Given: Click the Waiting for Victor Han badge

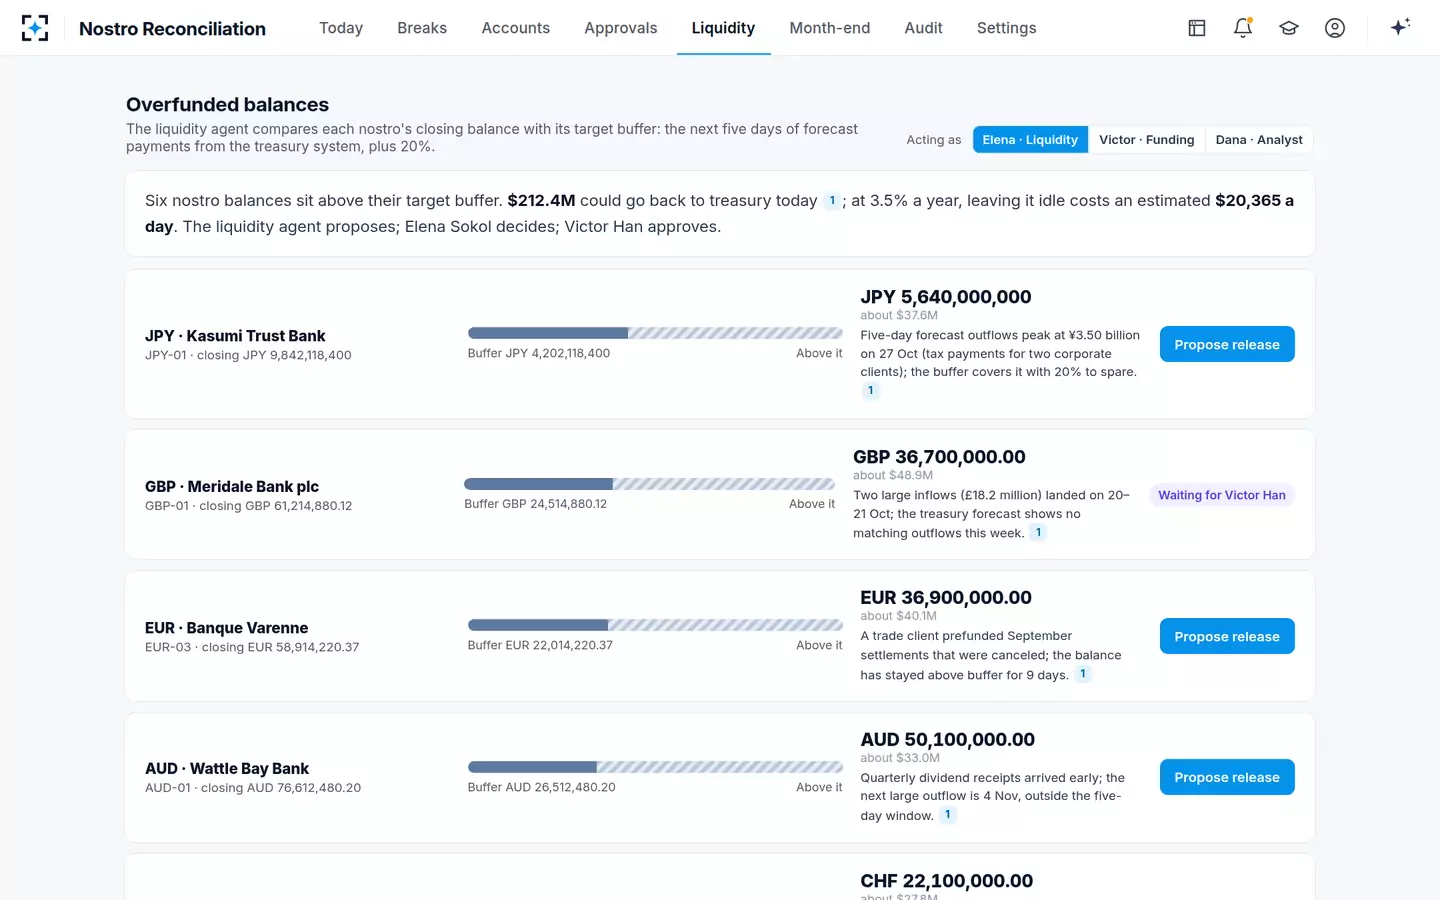Looking at the screenshot, I should [1222, 495].
